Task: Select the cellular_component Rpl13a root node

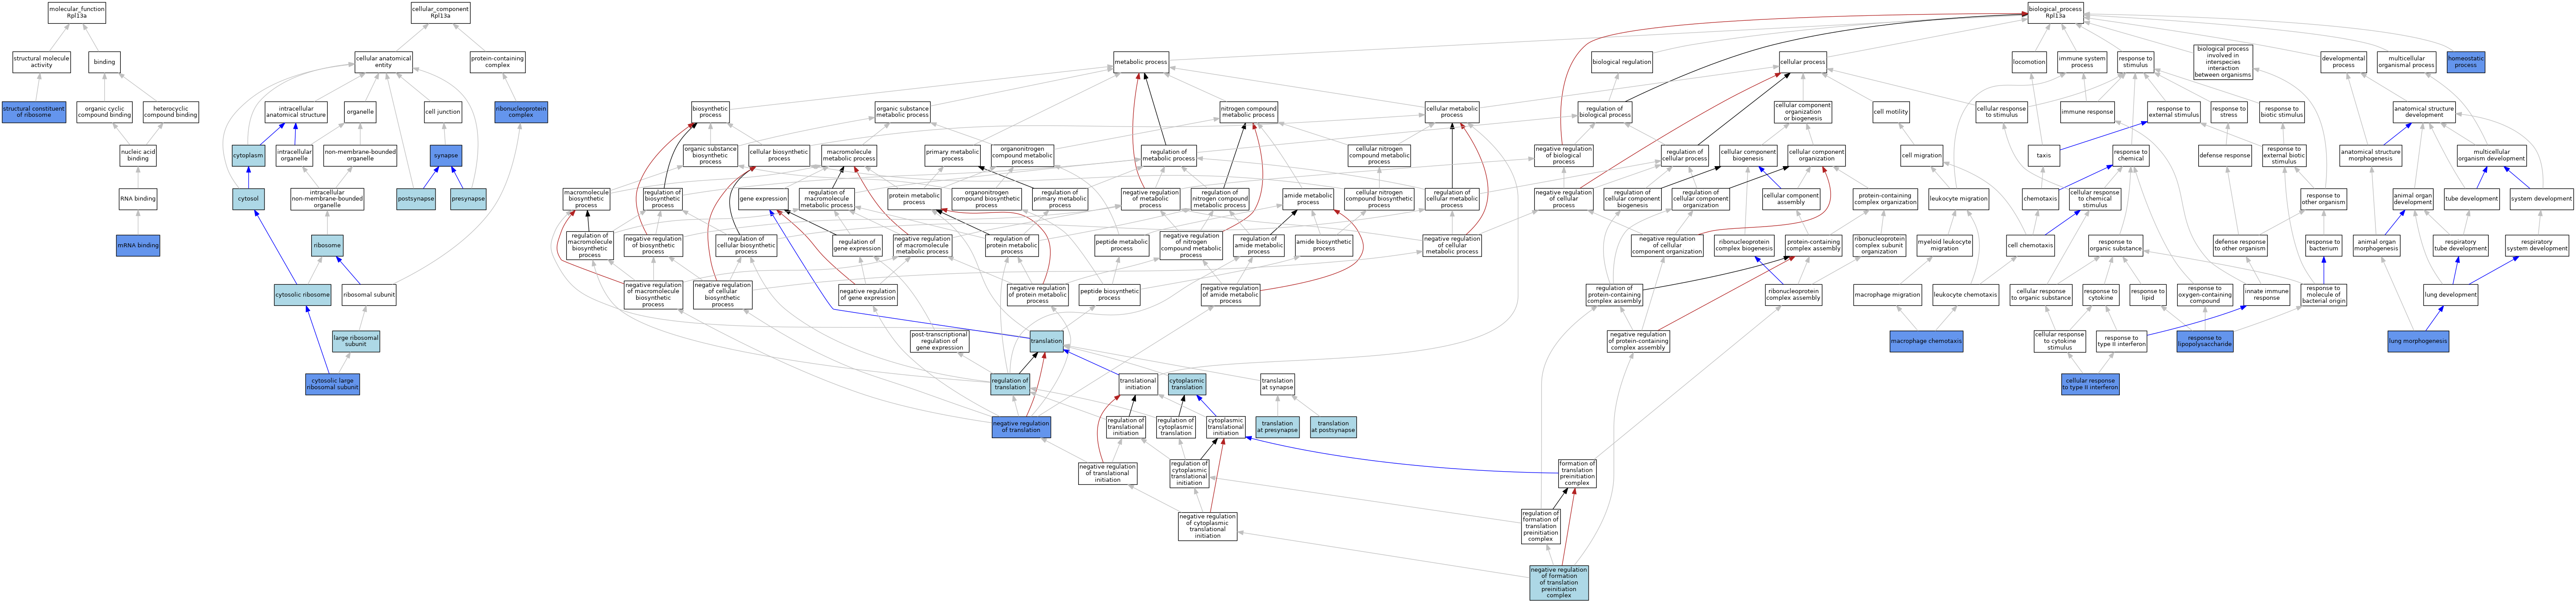Action: tap(440, 12)
